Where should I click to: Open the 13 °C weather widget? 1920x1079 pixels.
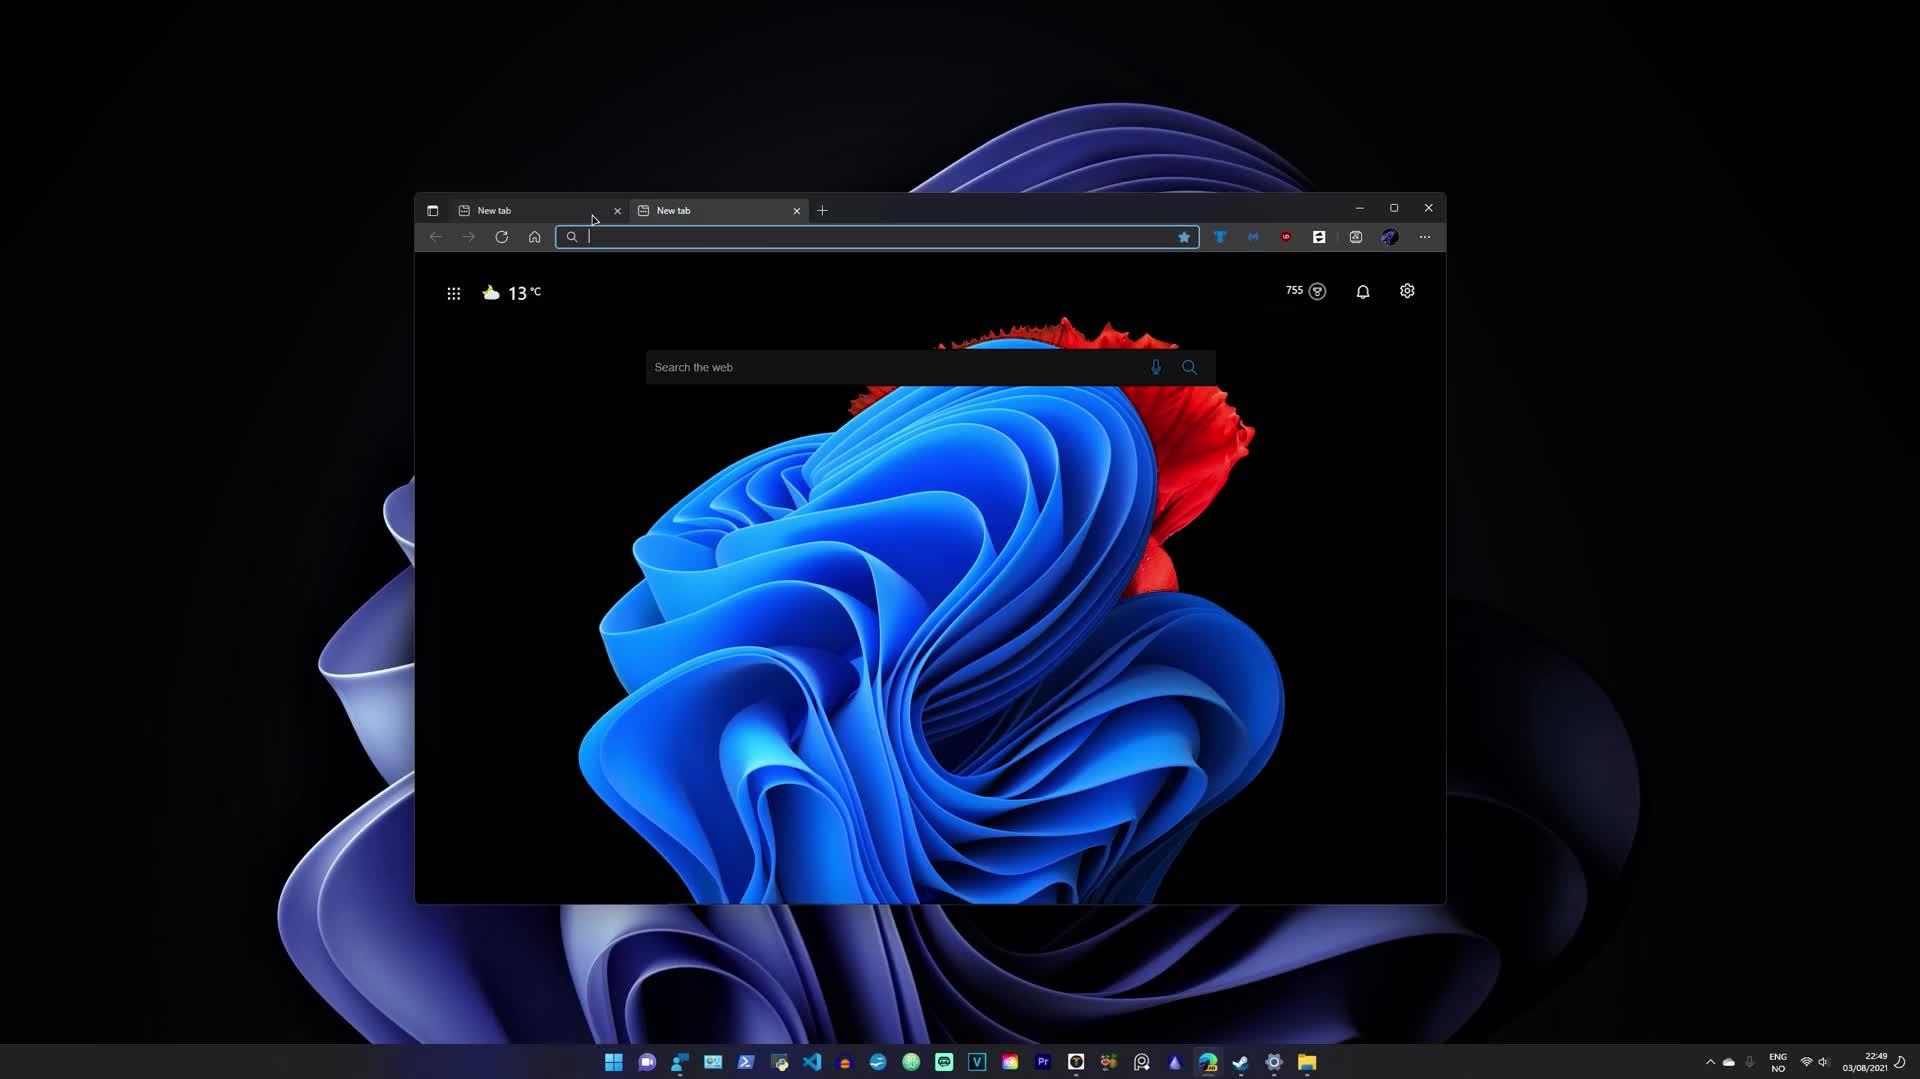coord(511,293)
